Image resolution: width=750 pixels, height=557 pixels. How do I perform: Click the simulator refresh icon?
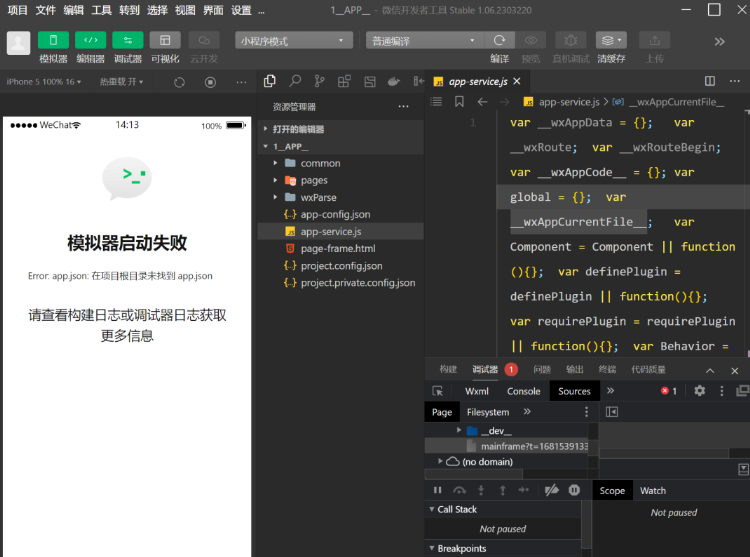click(179, 82)
